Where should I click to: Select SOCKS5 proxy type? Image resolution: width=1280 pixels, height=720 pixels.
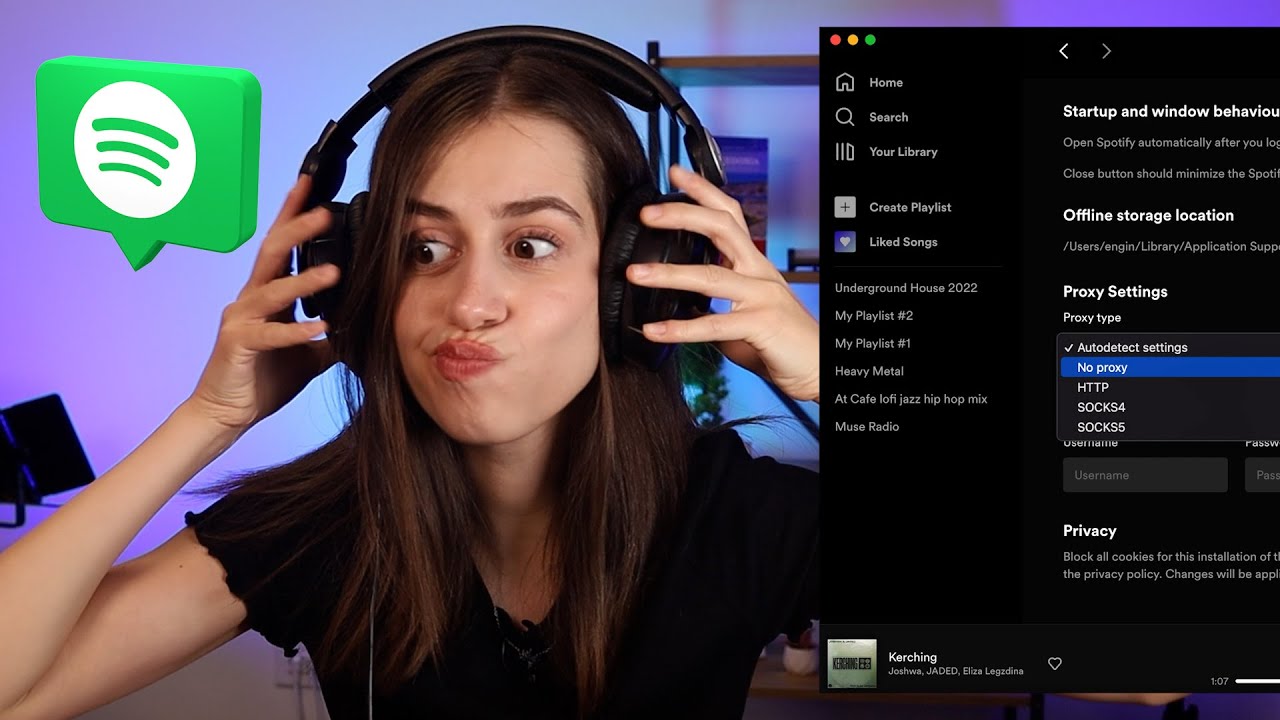click(x=1170, y=427)
